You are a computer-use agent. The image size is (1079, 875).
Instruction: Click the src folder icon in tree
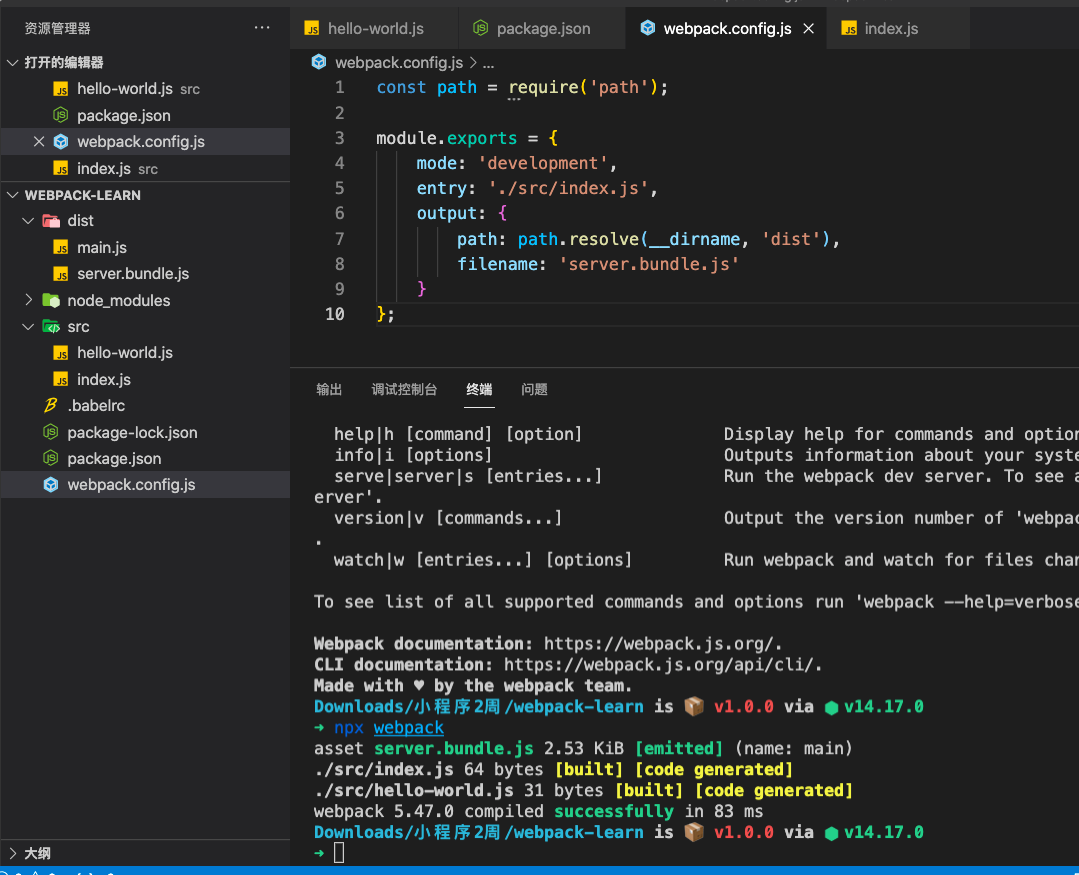[x=50, y=327]
